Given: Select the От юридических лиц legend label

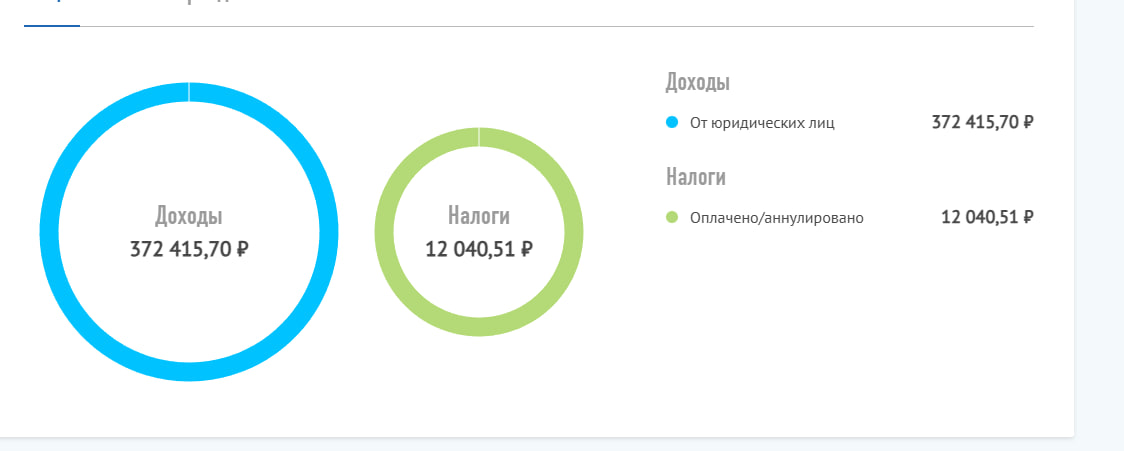Looking at the screenshot, I should [762, 123].
